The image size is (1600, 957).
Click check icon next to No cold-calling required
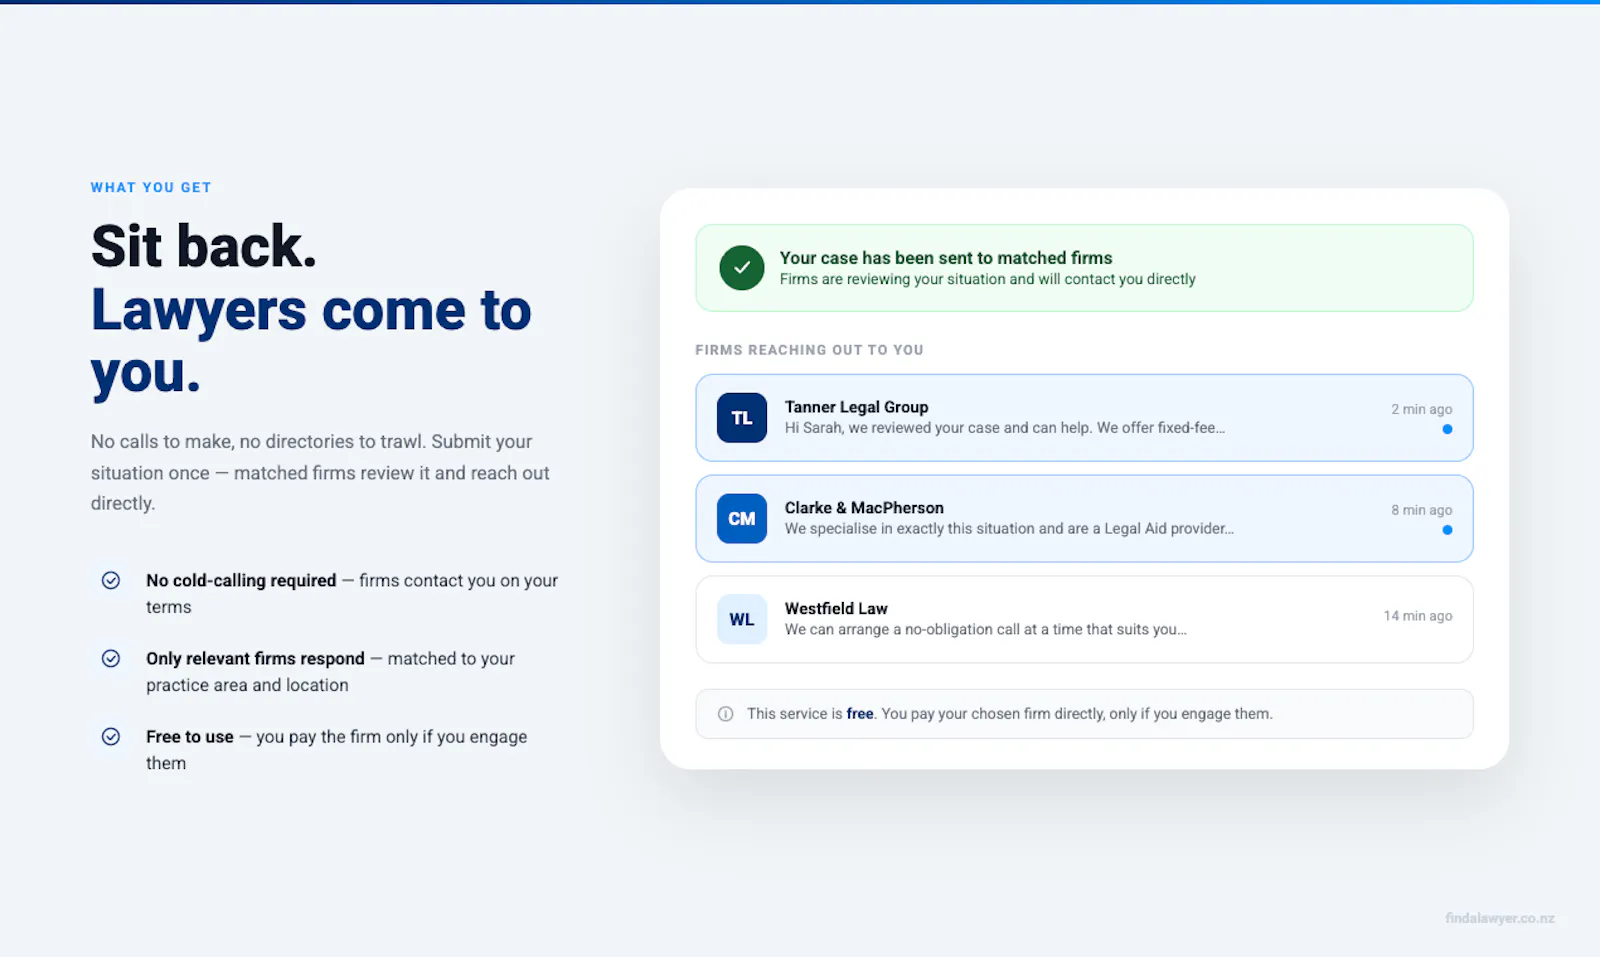pos(111,580)
